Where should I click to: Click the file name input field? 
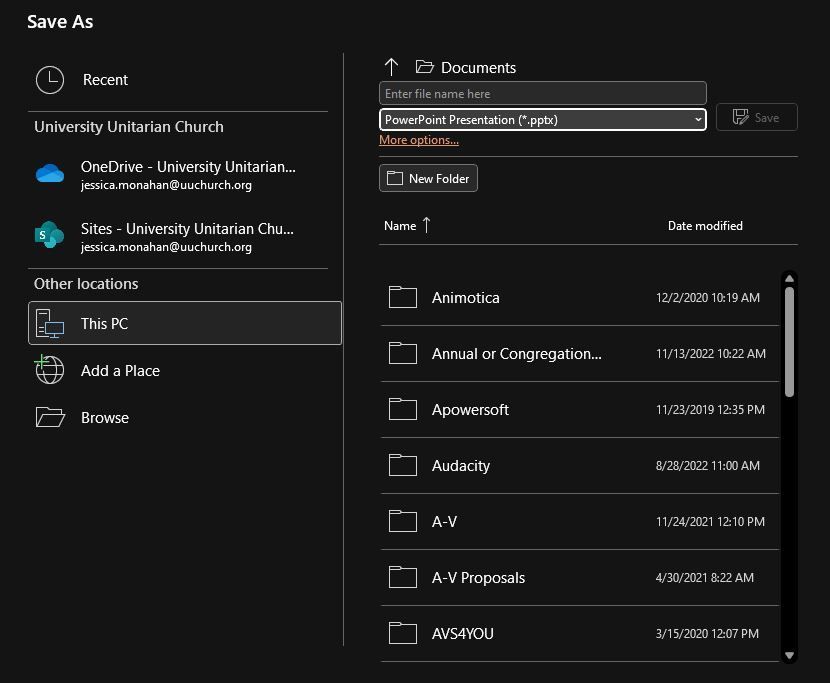[543, 93]
